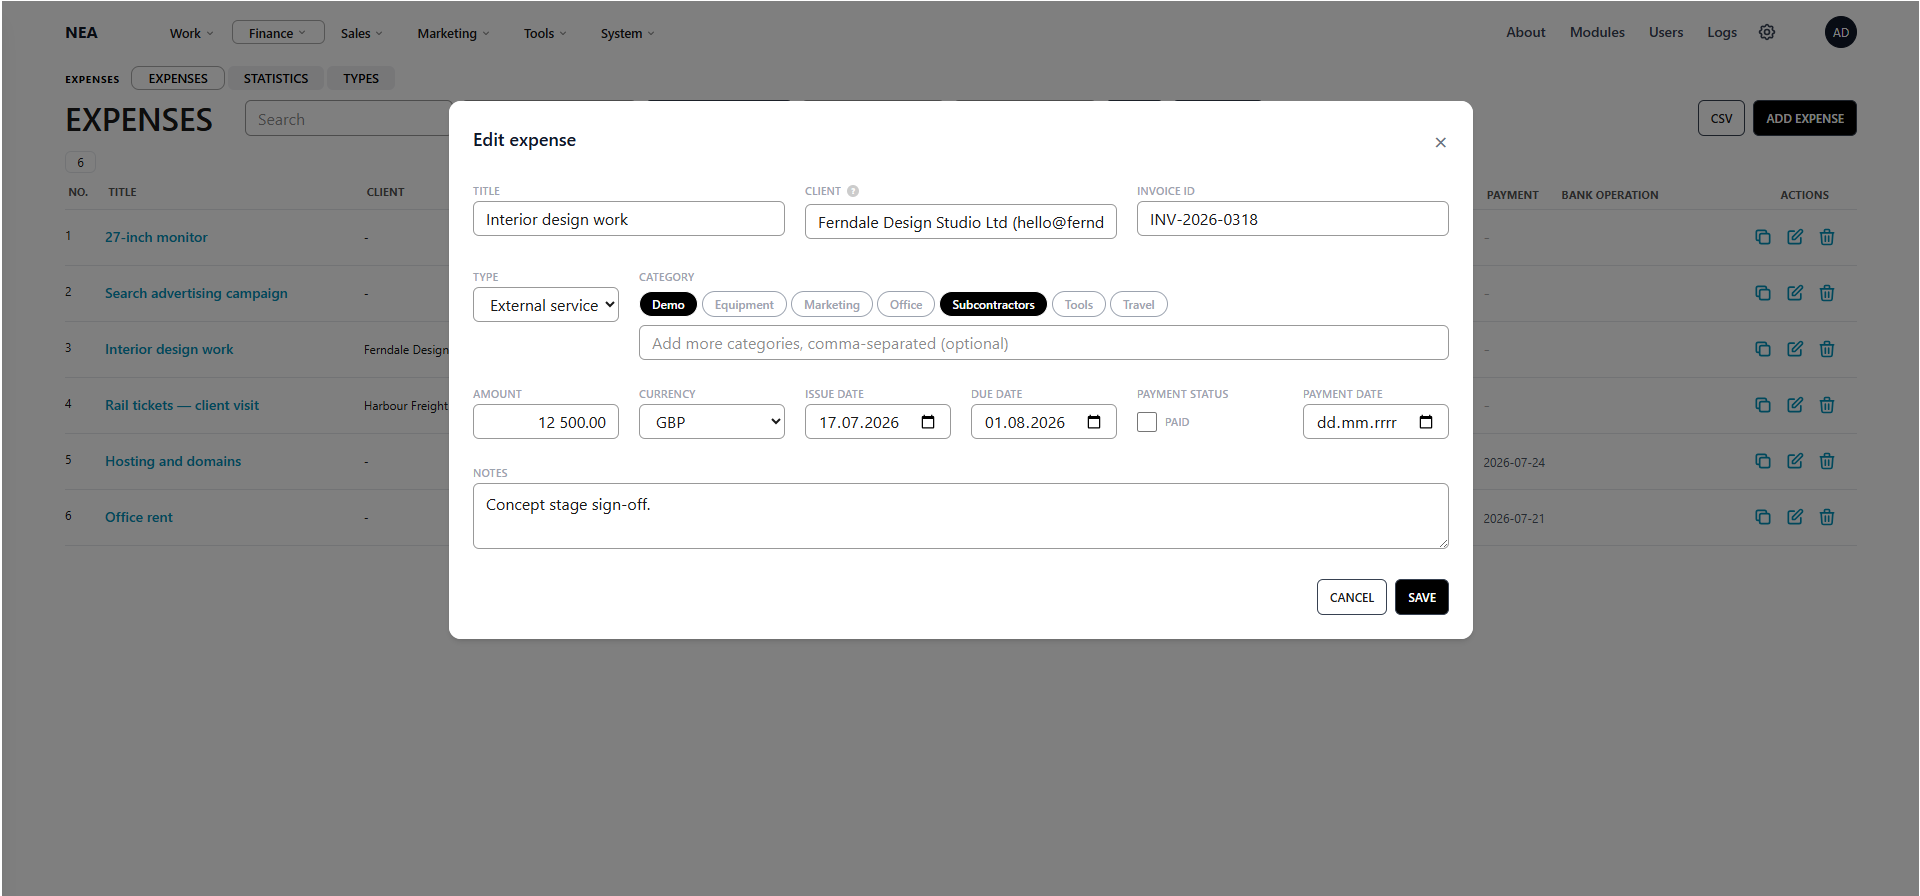
Task: Duplicate the Interior design work row
Action: 1763,349
